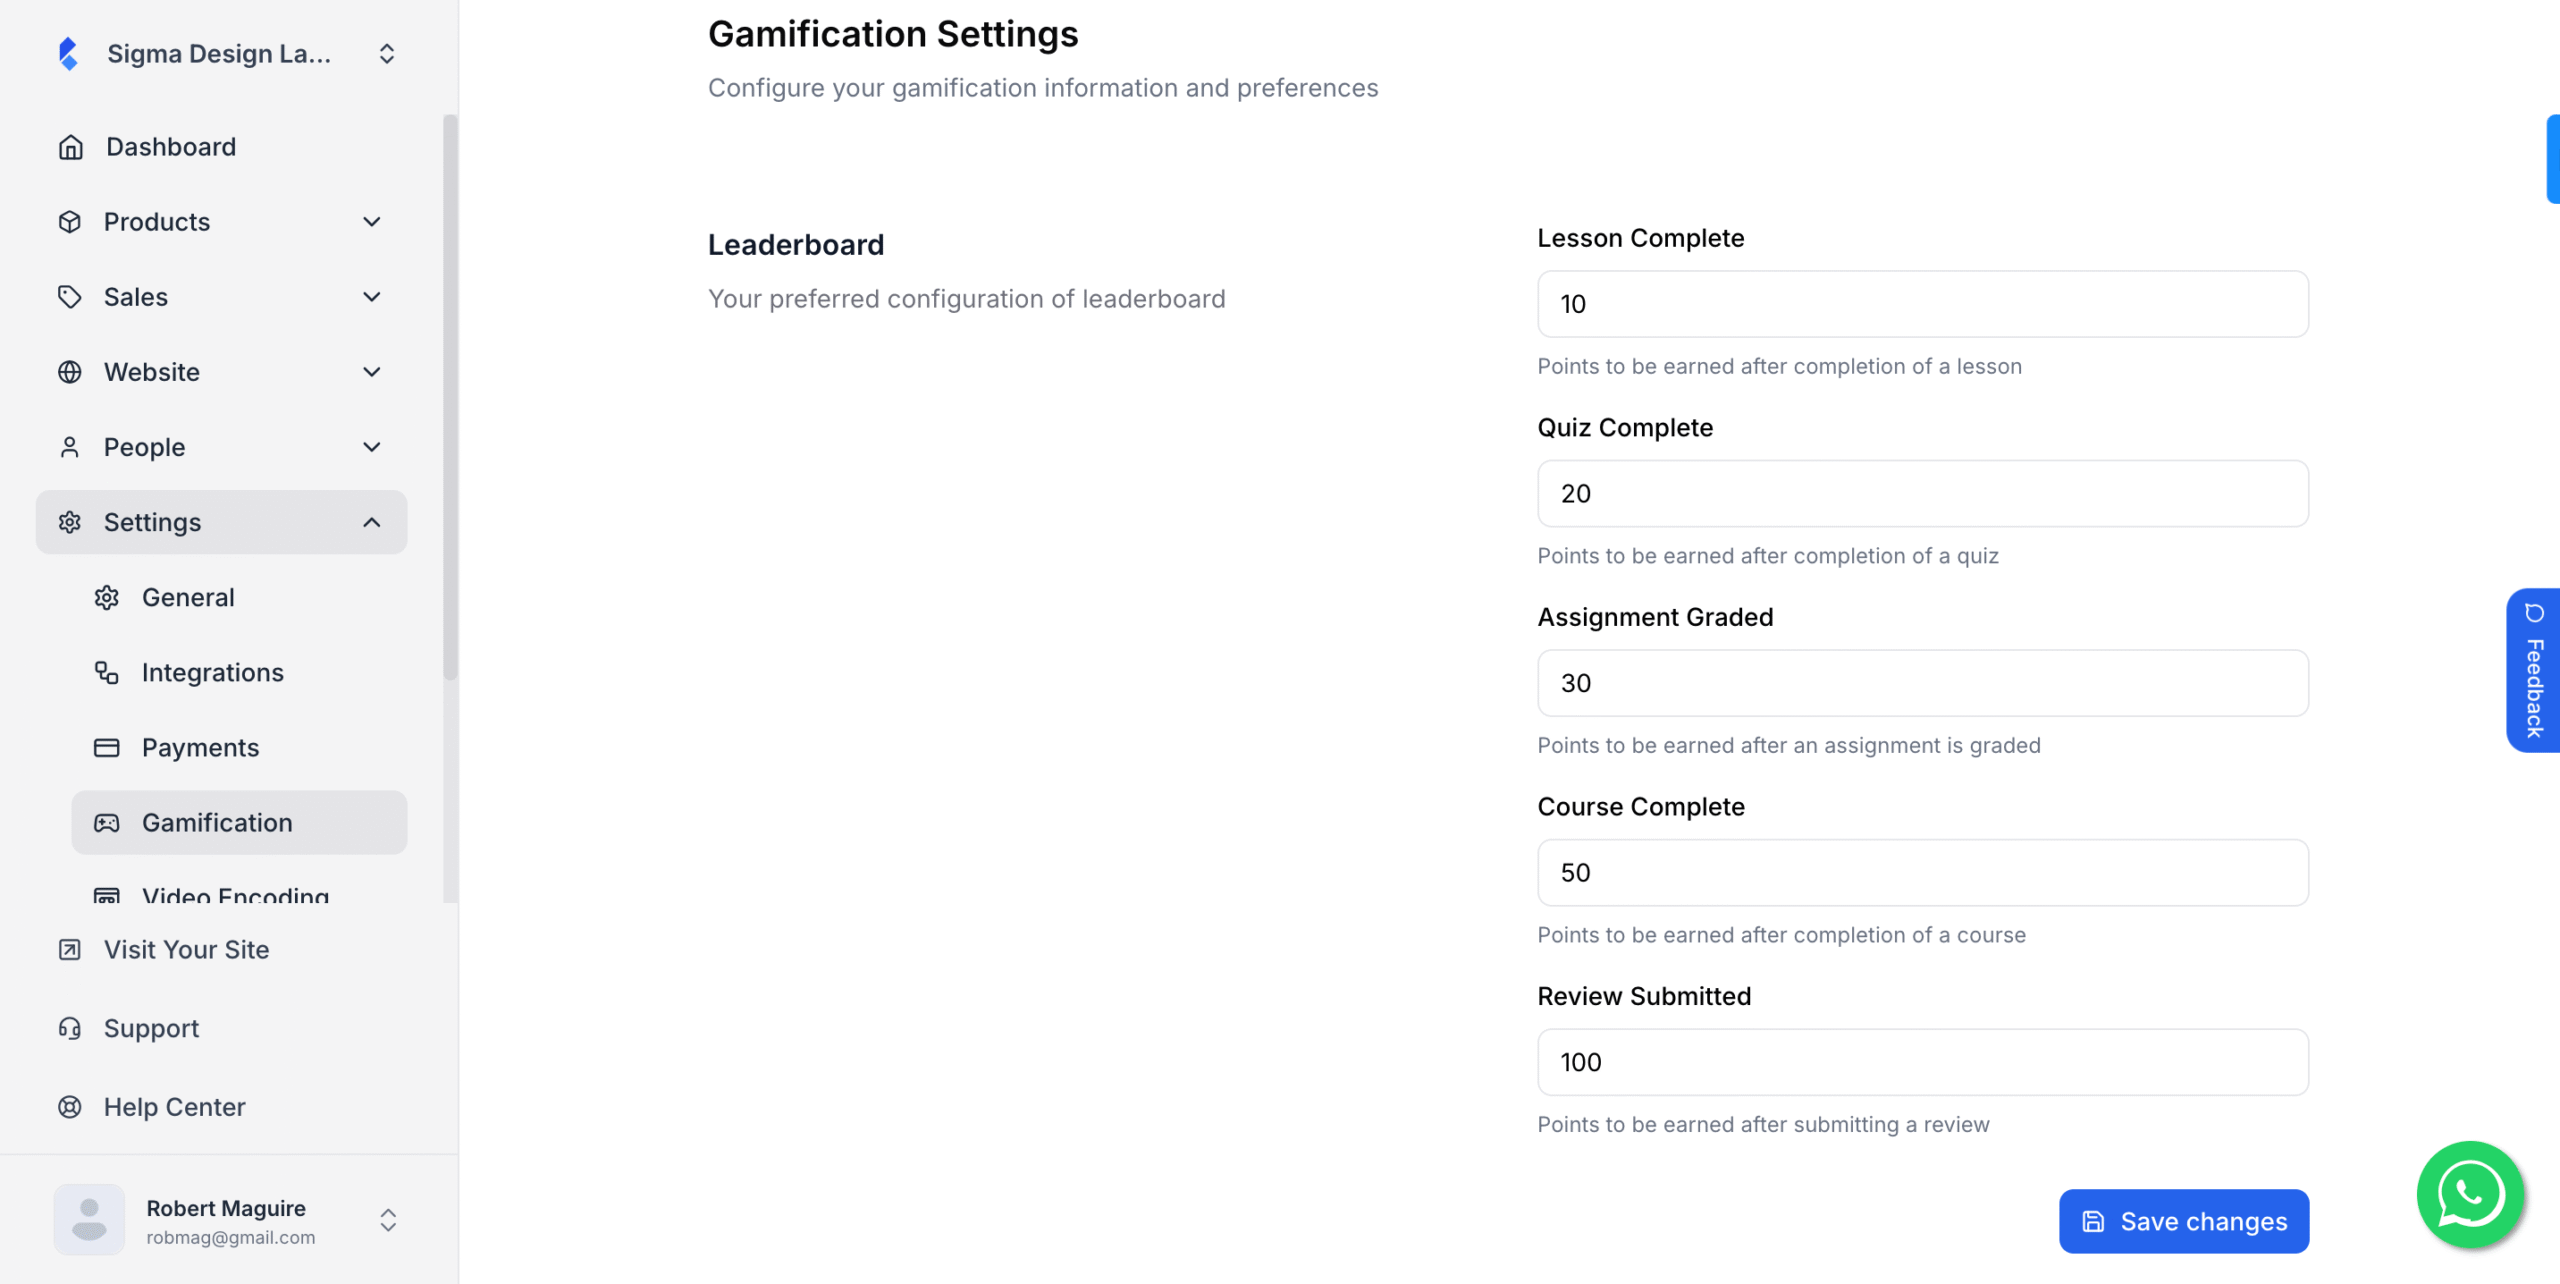This screenshot has height=1284, width=2560.
Task: Open the WhatsApp chat bubble
Action: 2469,1193
